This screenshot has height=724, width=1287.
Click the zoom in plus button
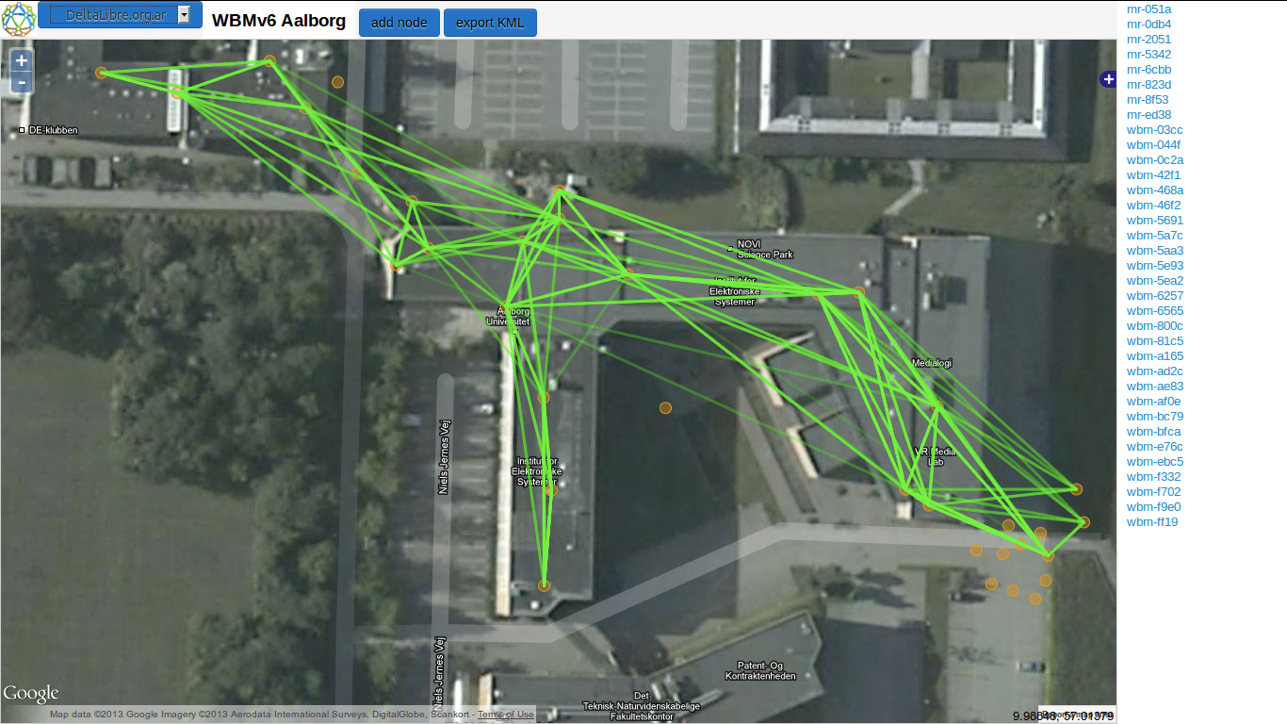(21, 60)
